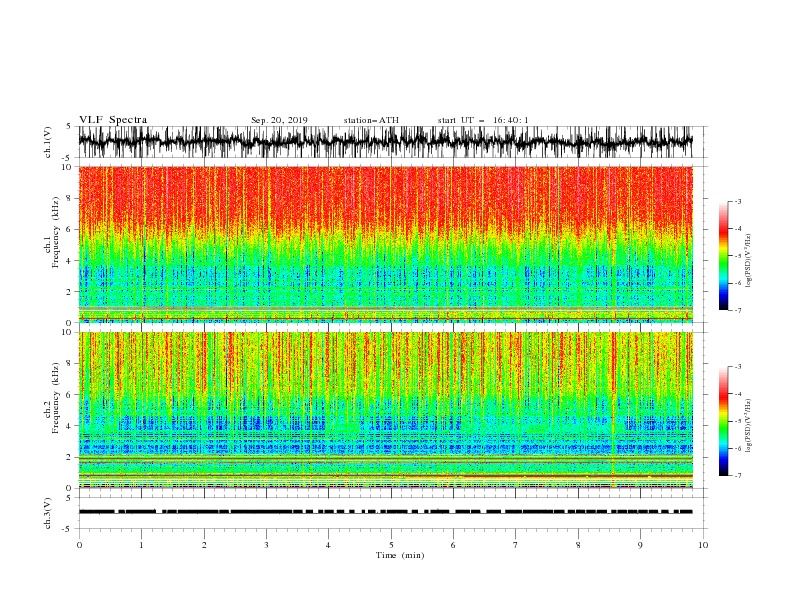Image resolution: width=792 pixels, height=612 pixels.
Task: Click the ch.3 black dashed signal trace
Action: (x=385, y=512)
